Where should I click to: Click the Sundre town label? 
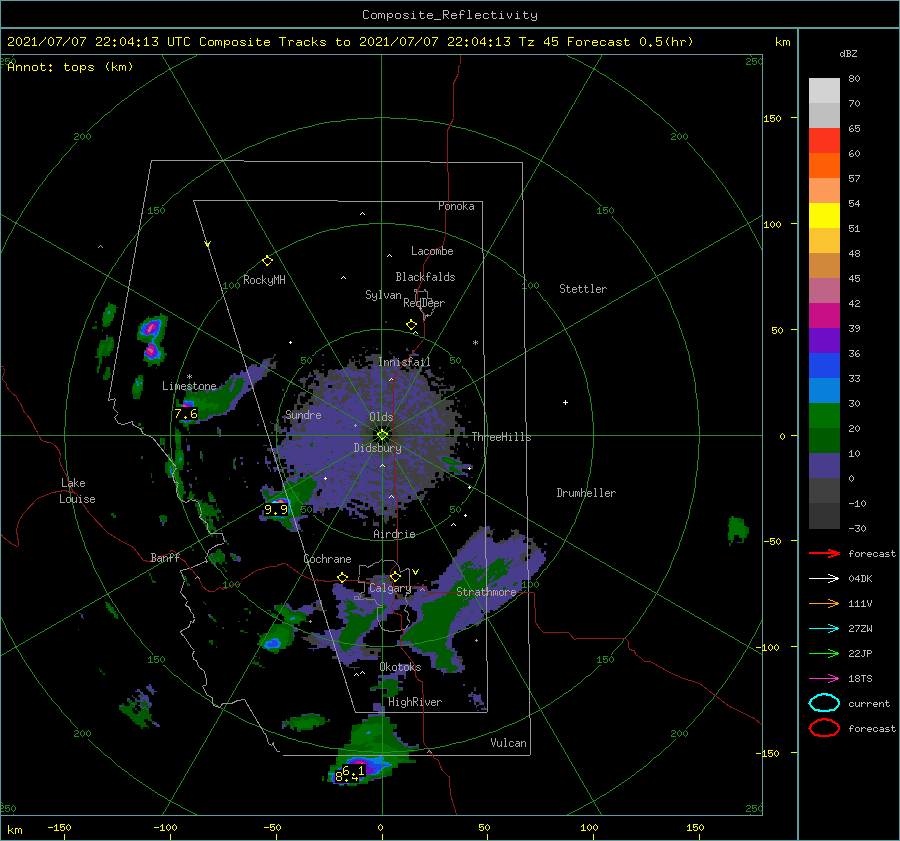coord(303,414)
